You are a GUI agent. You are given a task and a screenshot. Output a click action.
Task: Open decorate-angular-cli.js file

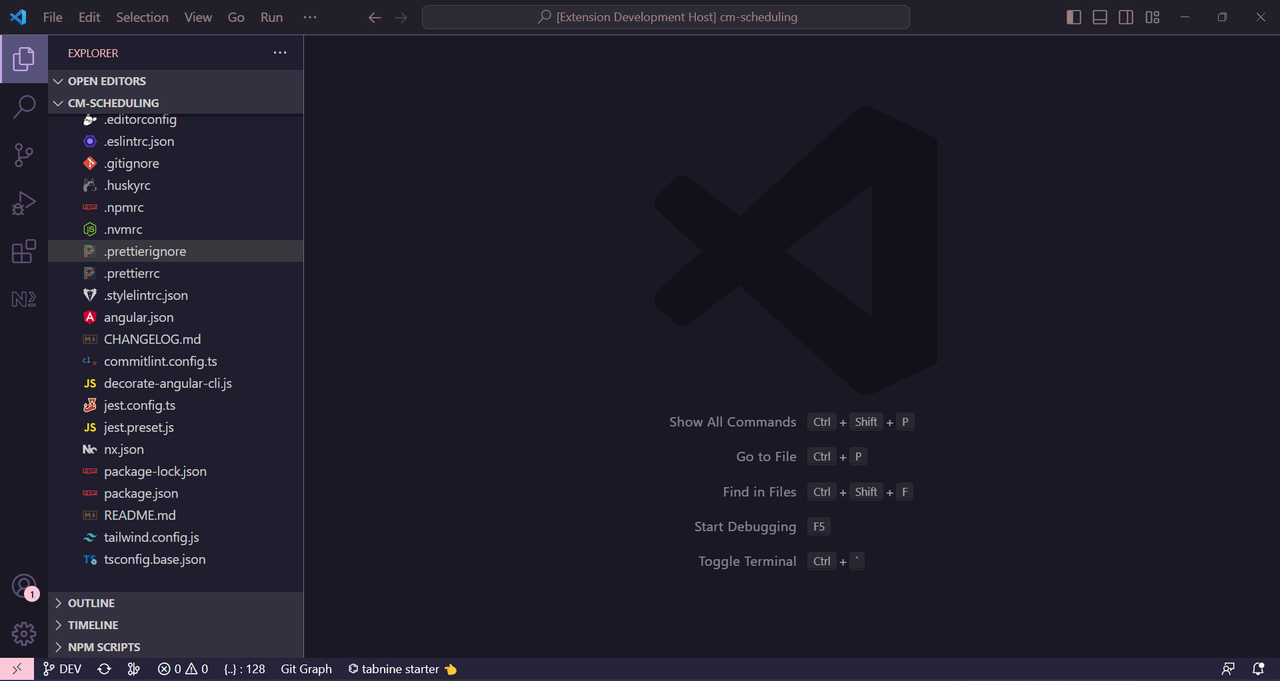click(176, 383)
